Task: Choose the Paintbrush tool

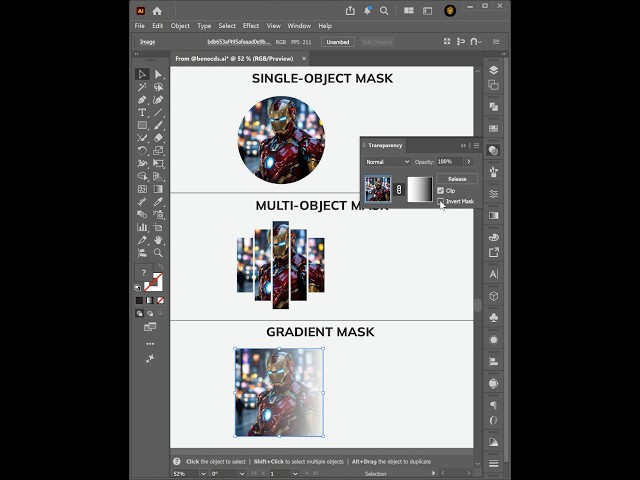Action: coord(158,125)
